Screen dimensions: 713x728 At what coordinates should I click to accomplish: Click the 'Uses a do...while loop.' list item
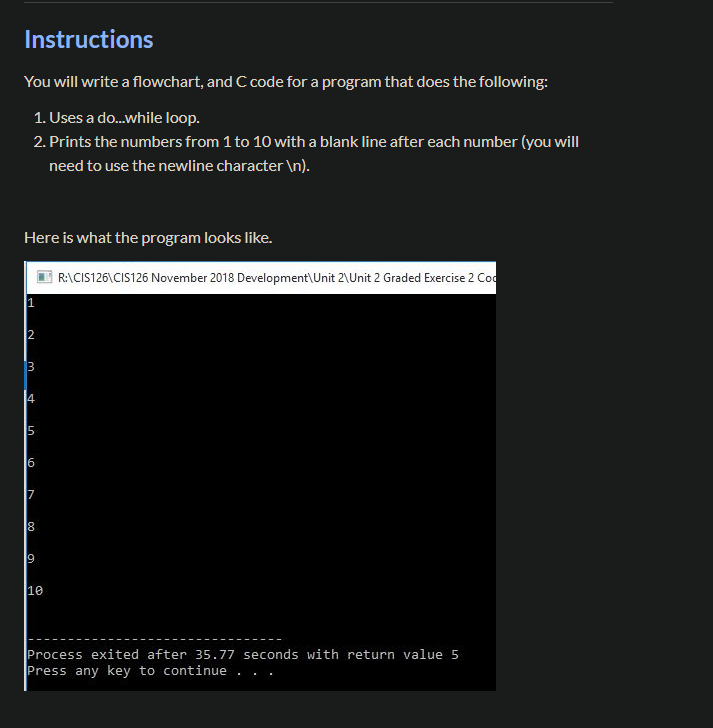click(x=124, y=118)
